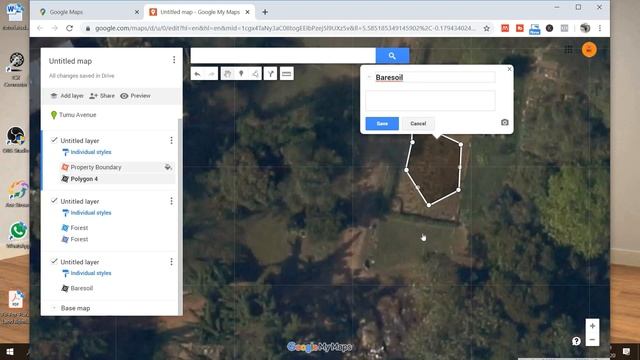Click the map search box

click(x=283, y=56)
